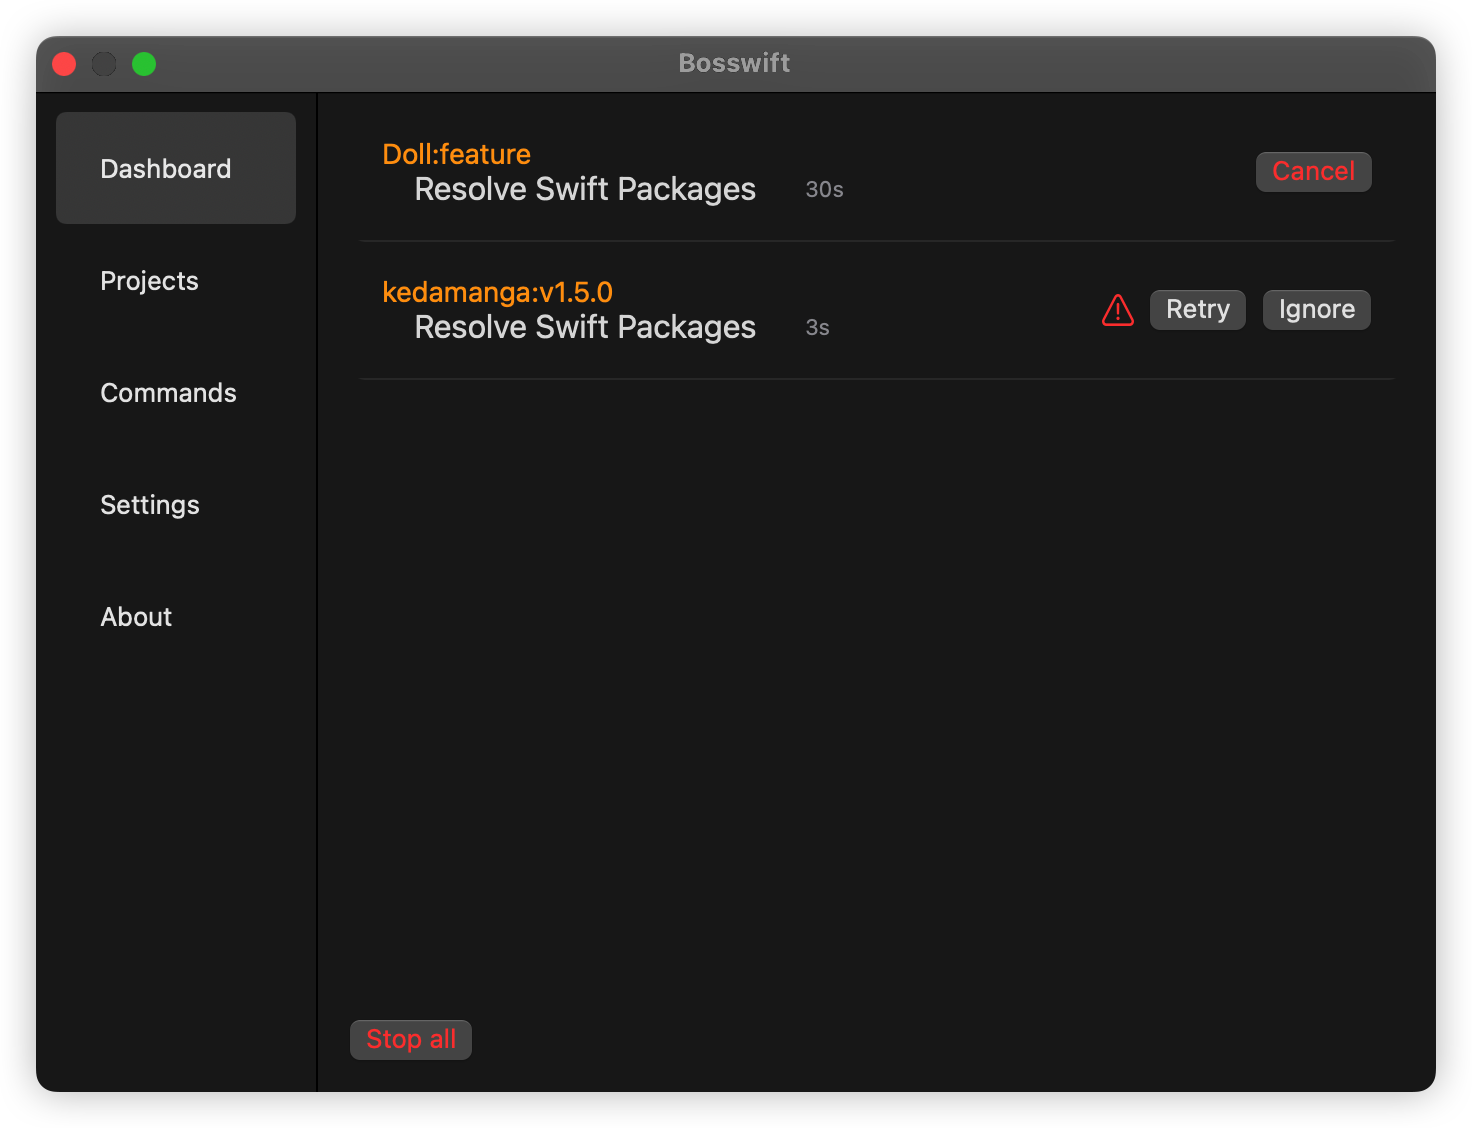
Task: Click Resolve Swift Packages under kedamanga:v1.5.0
Action: 585,327
